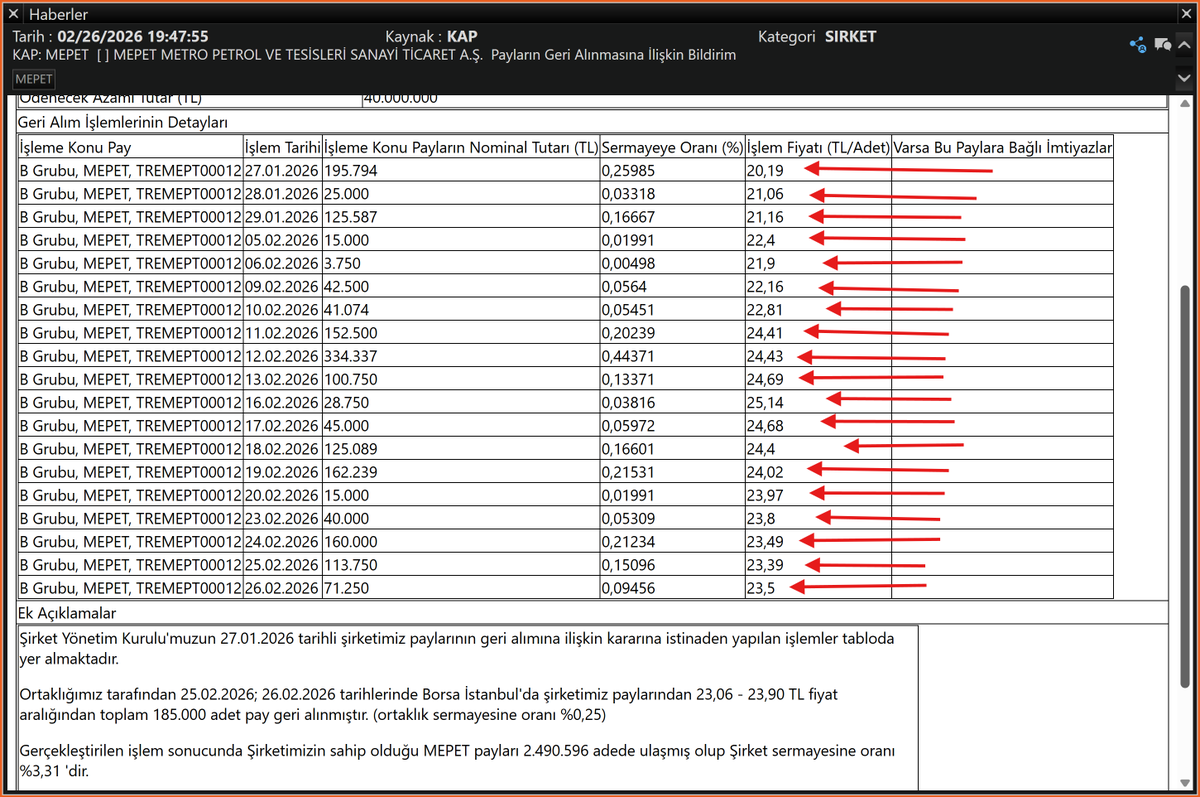Select the ratio cell 0,15096
This screenshot has width=1200, height=797.
click(x=672, y=565)
